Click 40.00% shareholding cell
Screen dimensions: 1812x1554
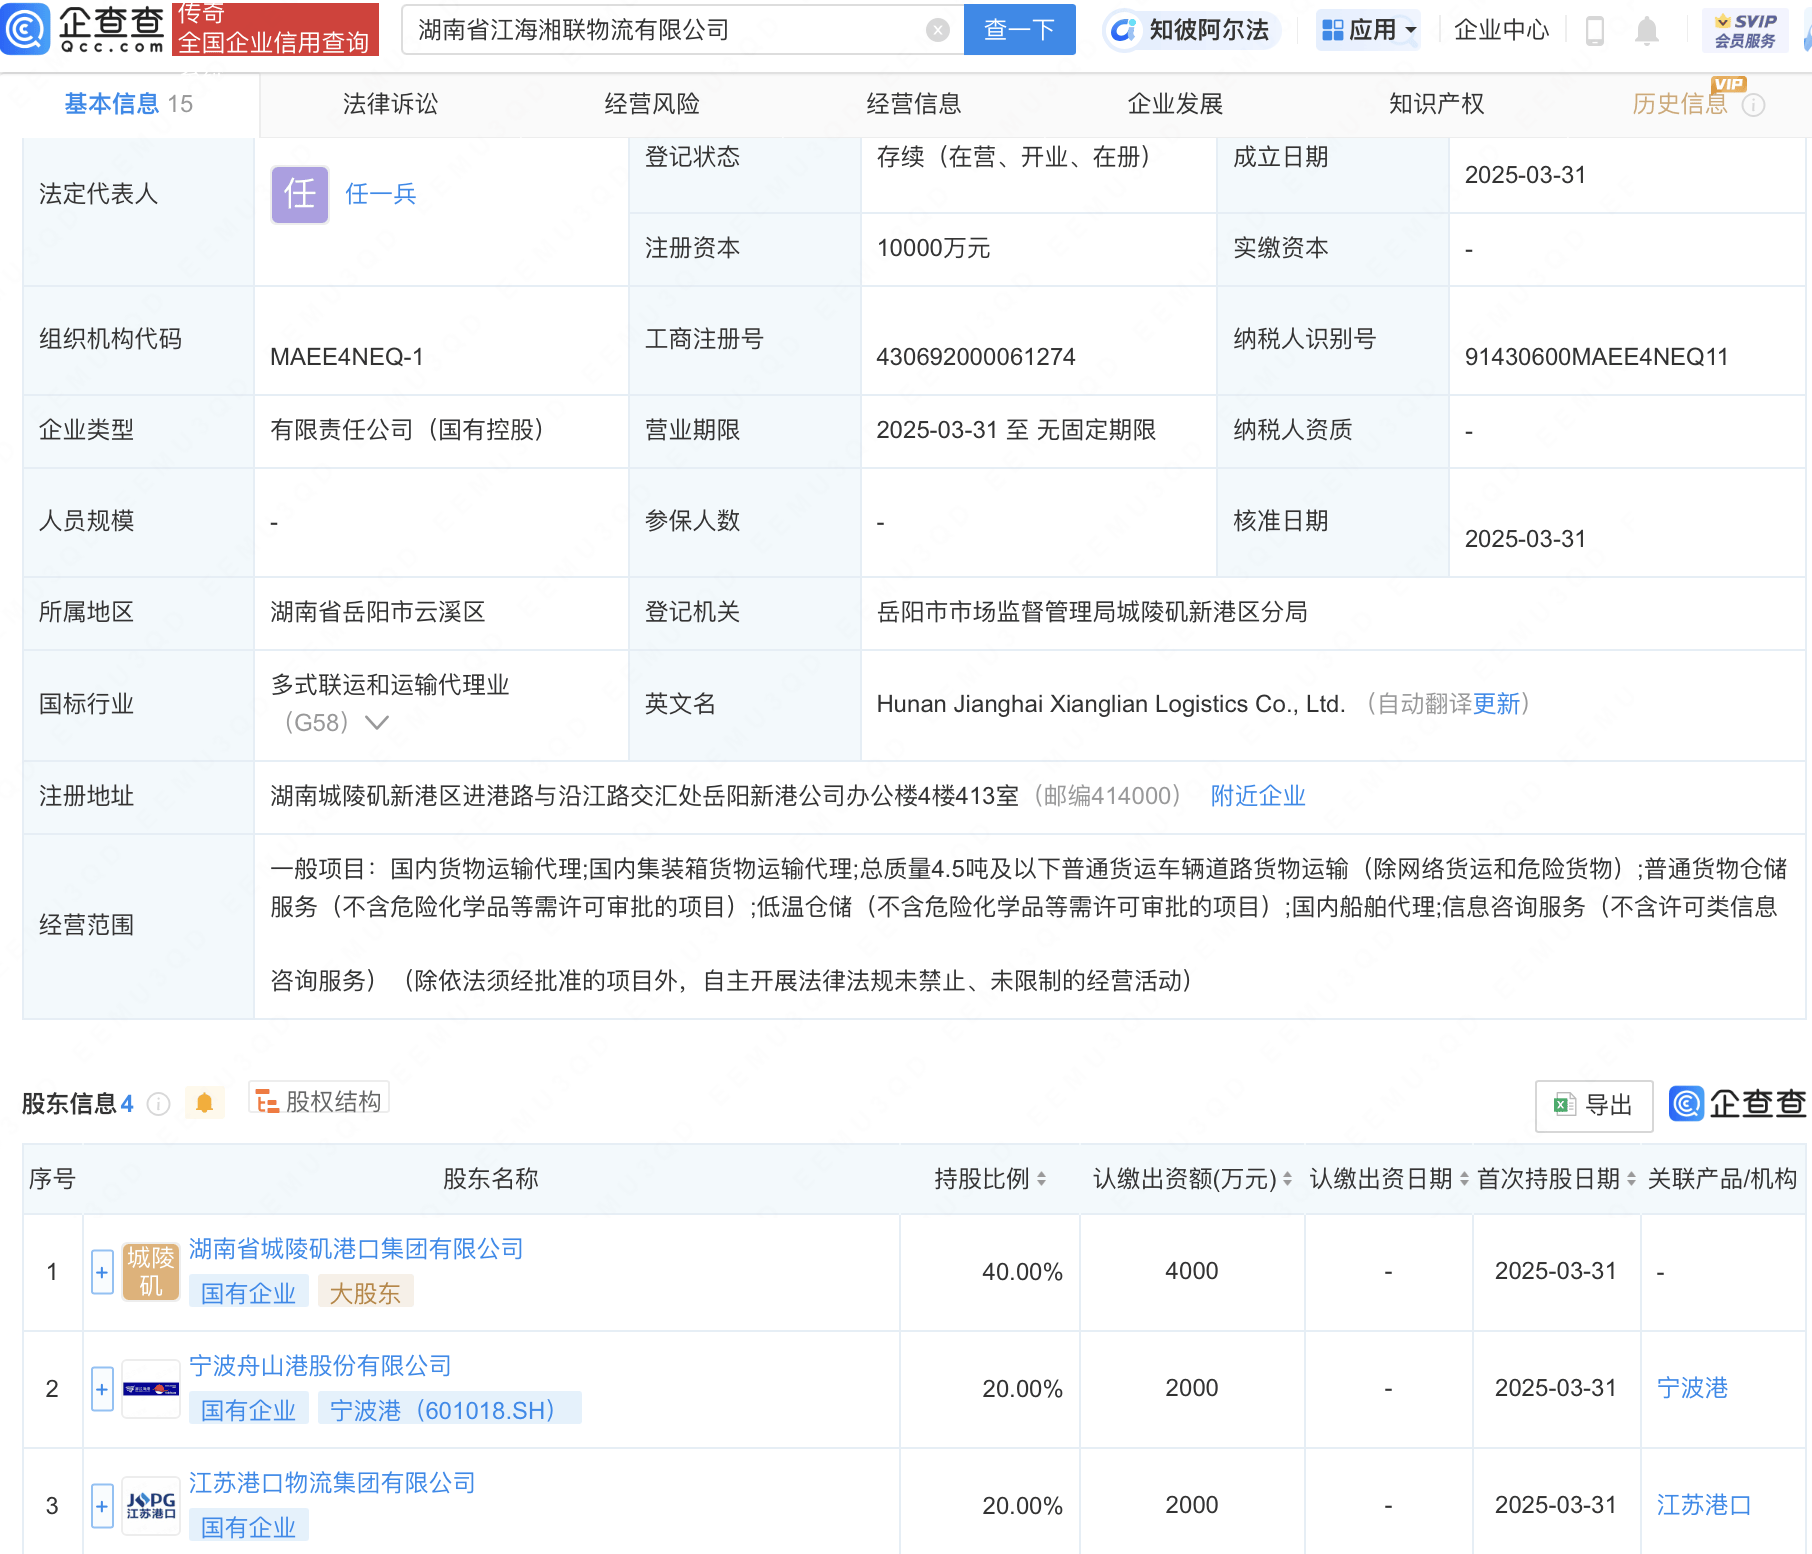tap(1022, 1272)
